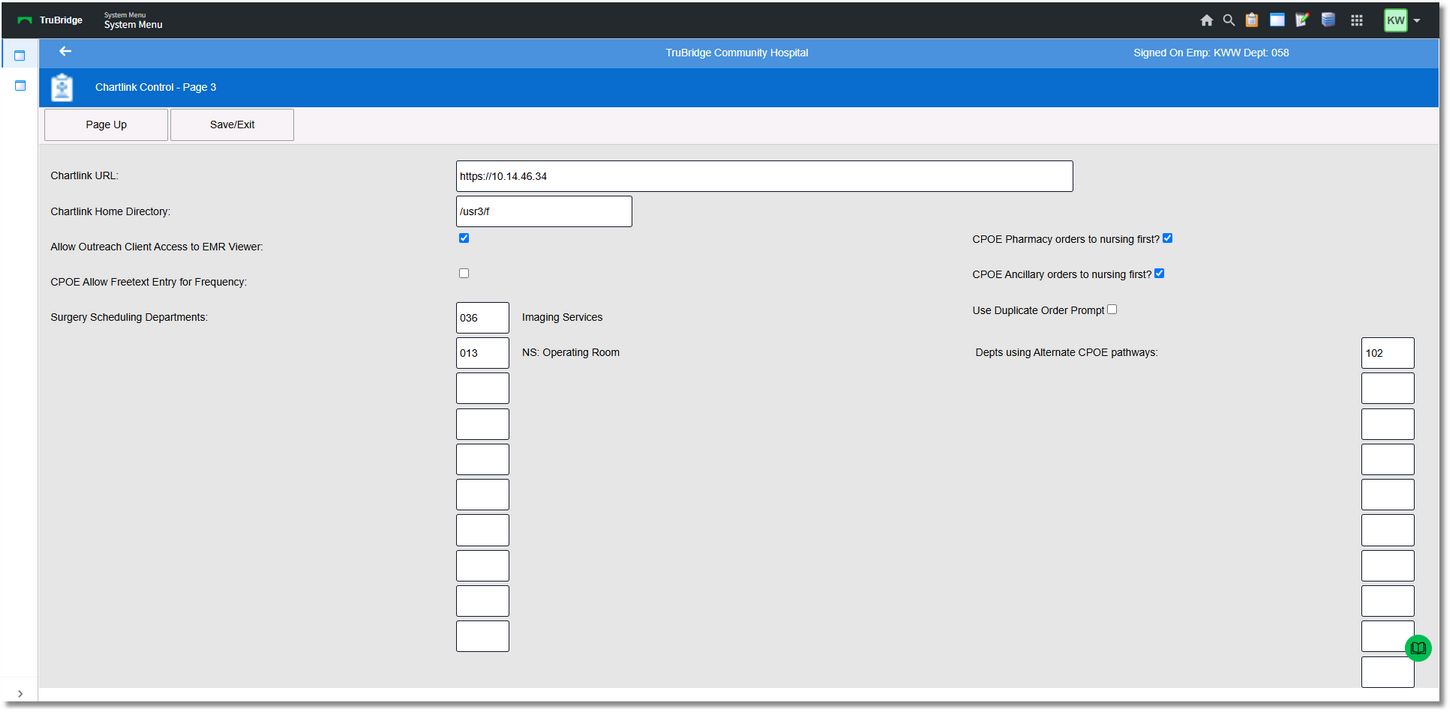Click the Page Up button
Viewport: 1450px width, 712px height.
(106, 125)
